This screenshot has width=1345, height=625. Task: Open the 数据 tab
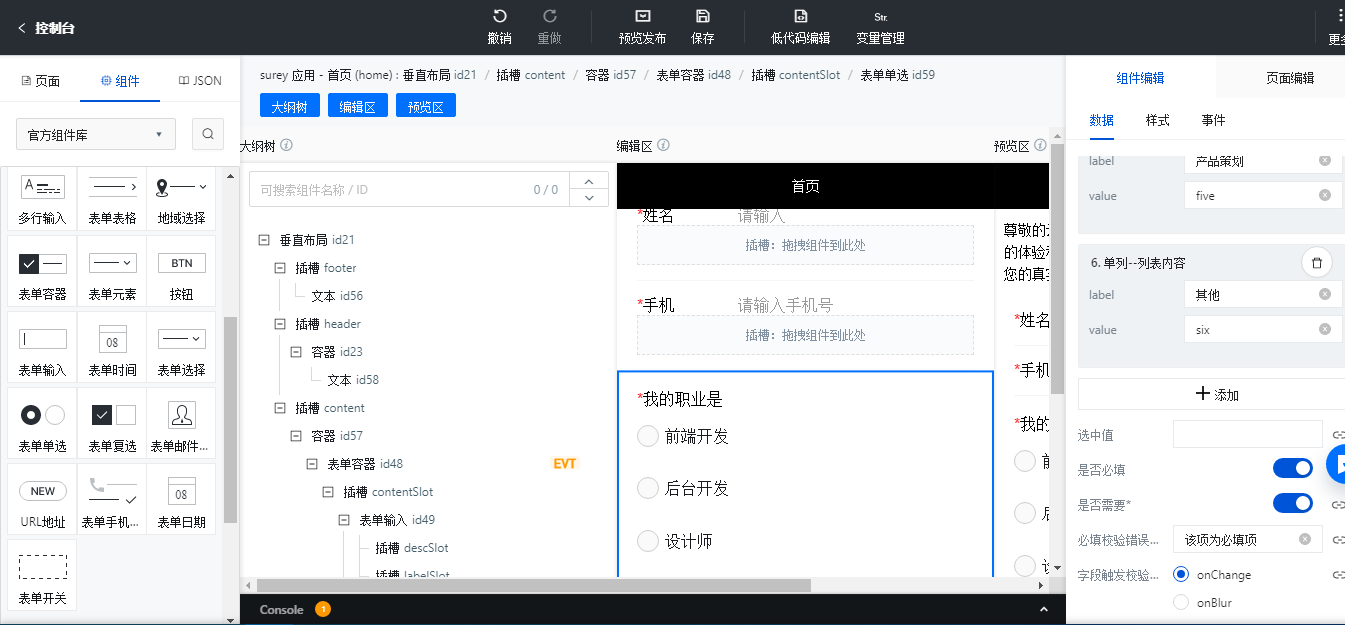point(1101,120)
